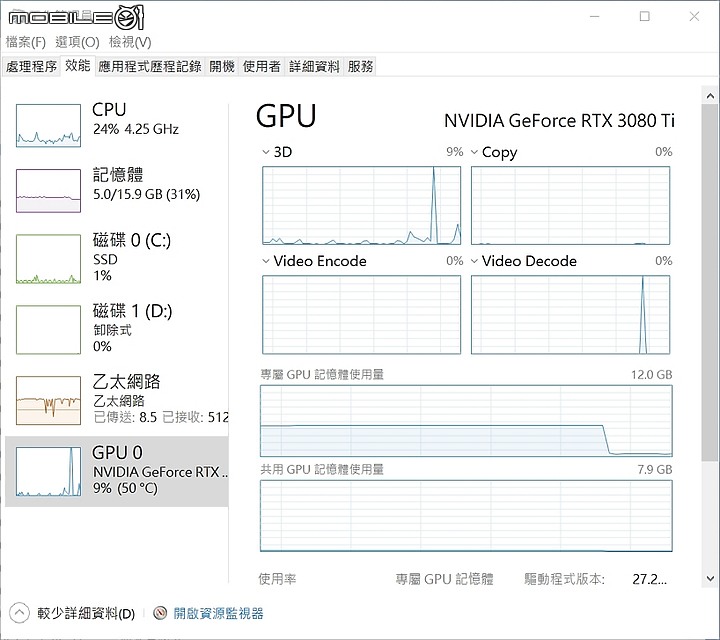720x640 pixels.
Task: Click the 磁碟 1 (D:) label
Action: tap(132, 311)
